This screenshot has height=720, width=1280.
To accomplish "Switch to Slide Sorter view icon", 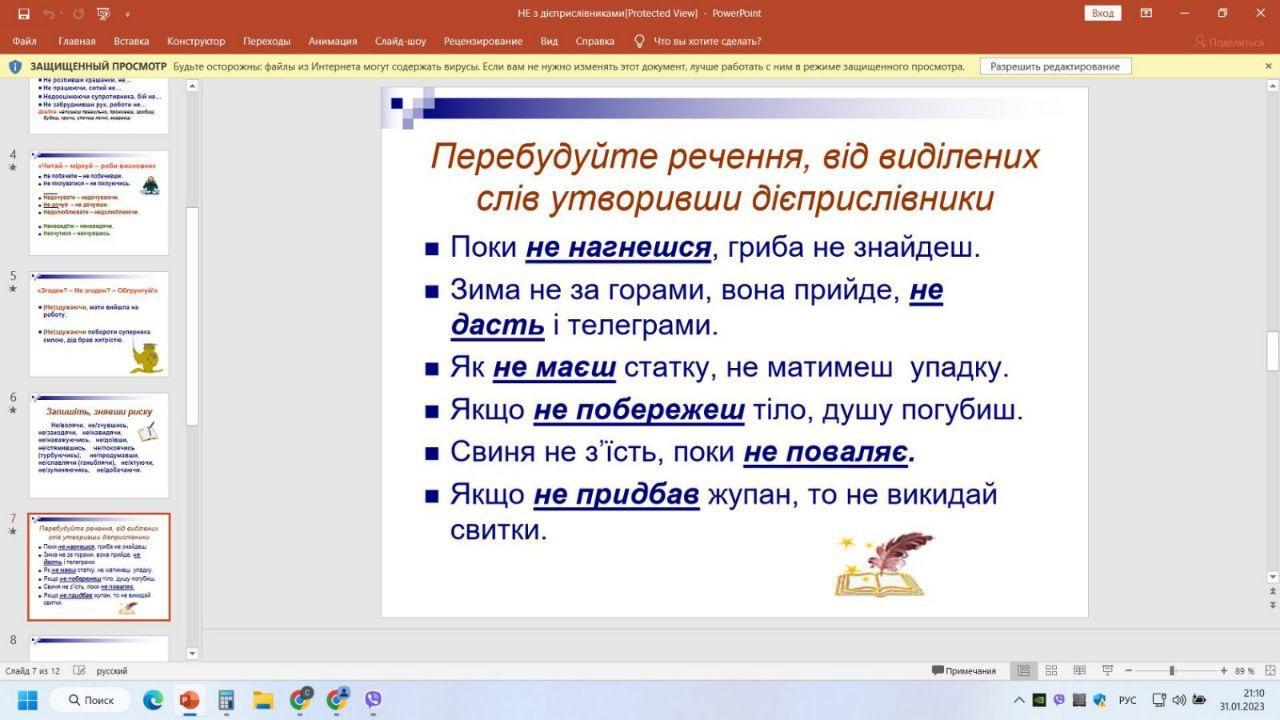I will tap(1051, 671).
